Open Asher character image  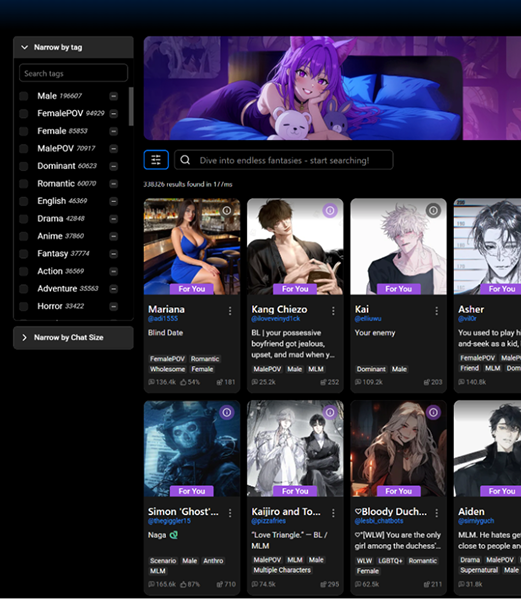(487, 246)
